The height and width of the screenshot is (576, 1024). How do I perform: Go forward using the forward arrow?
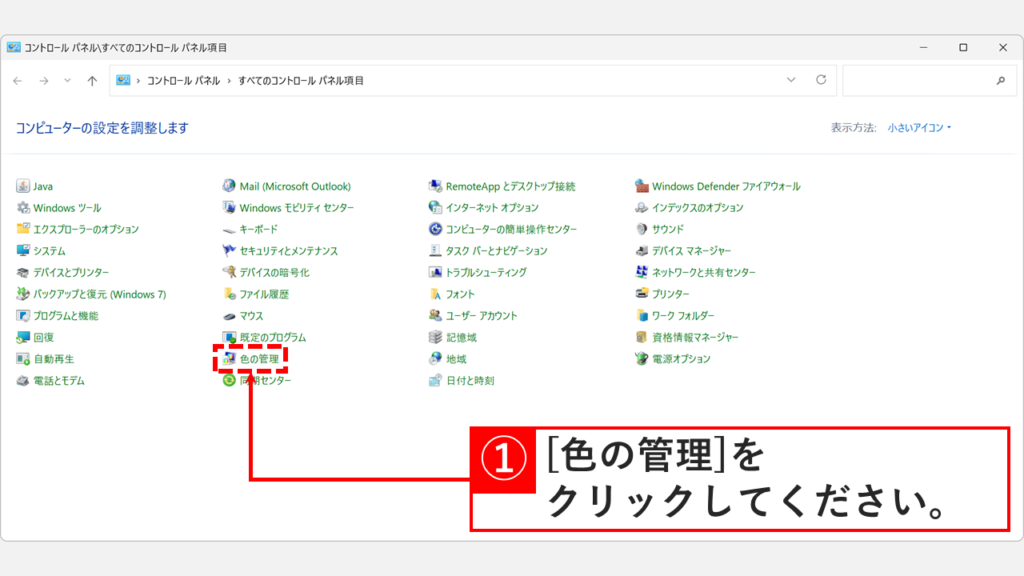click(x=44, y=81)
